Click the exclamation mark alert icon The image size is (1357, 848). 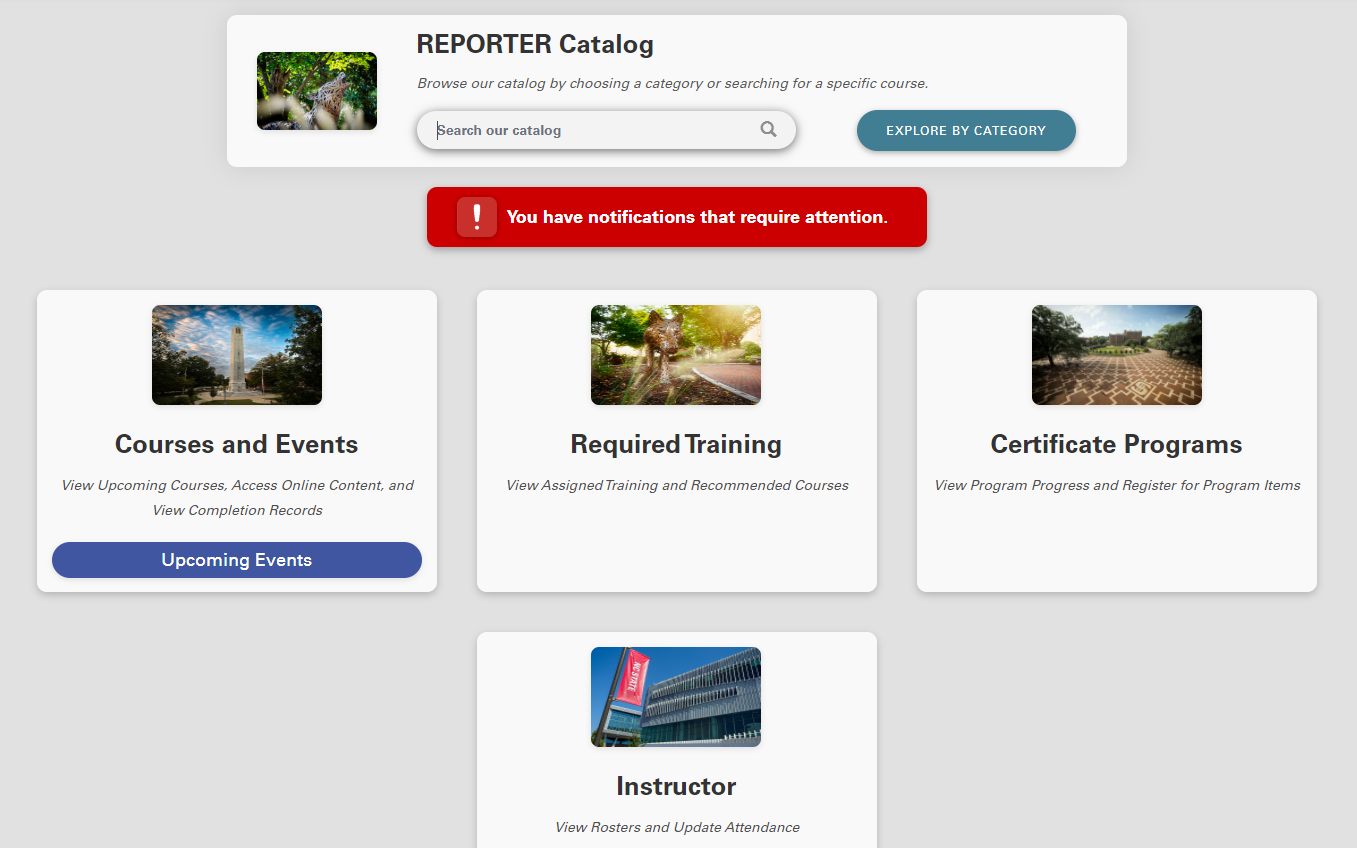477,217
